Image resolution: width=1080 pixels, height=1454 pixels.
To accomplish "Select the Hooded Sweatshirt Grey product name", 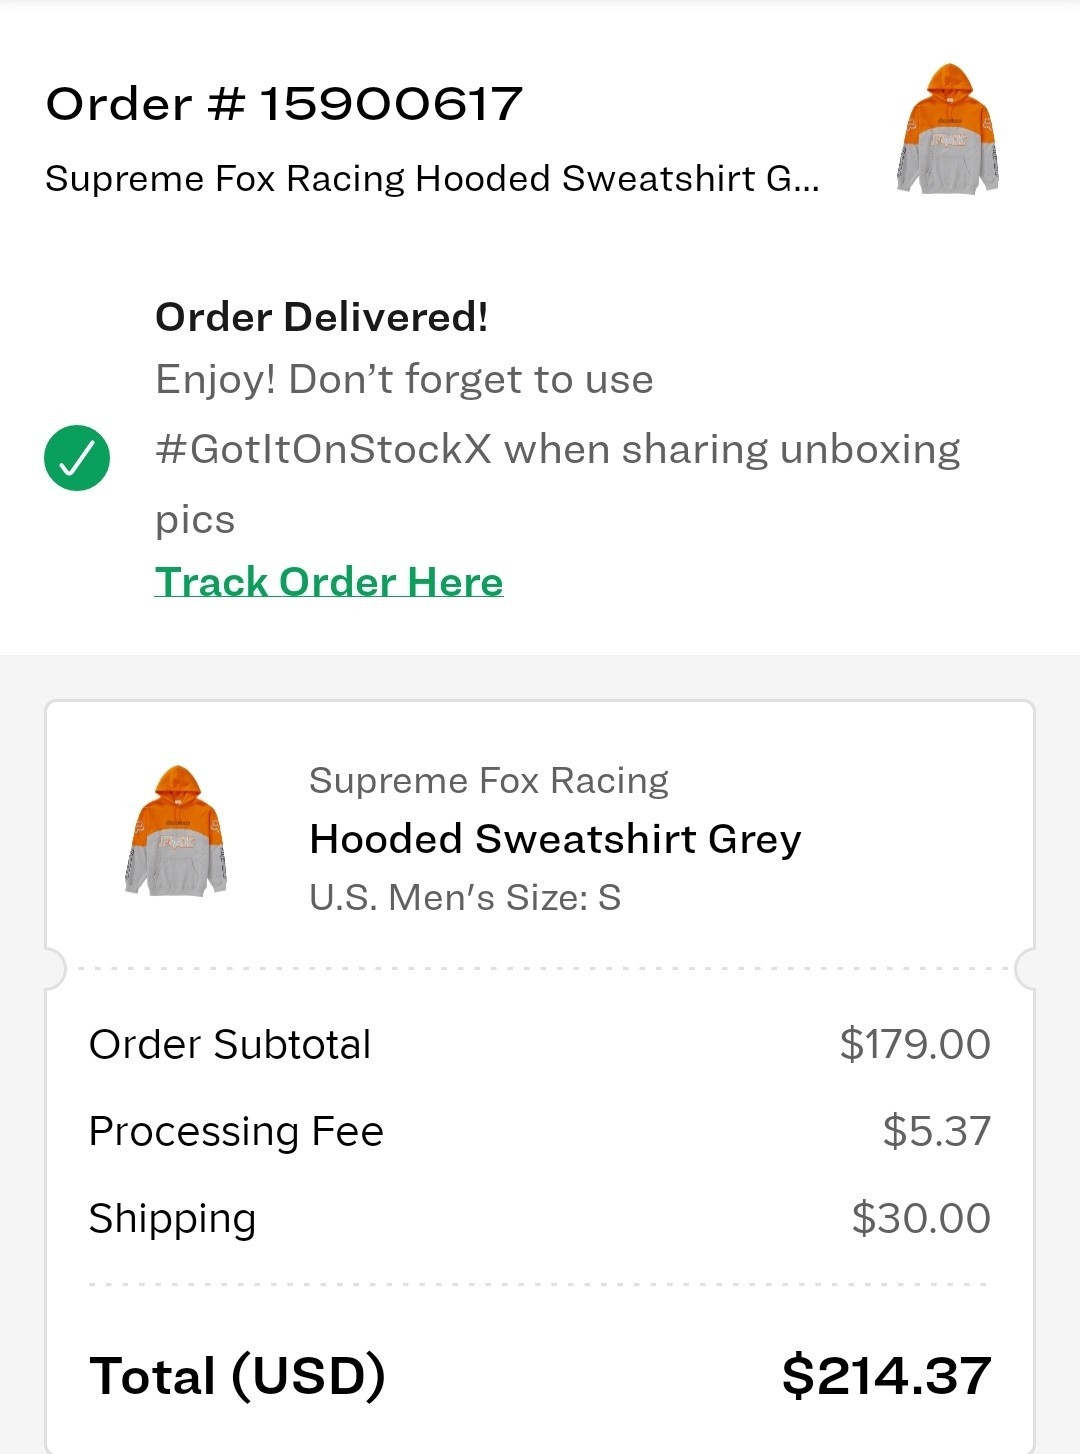I will click(555, 839).
